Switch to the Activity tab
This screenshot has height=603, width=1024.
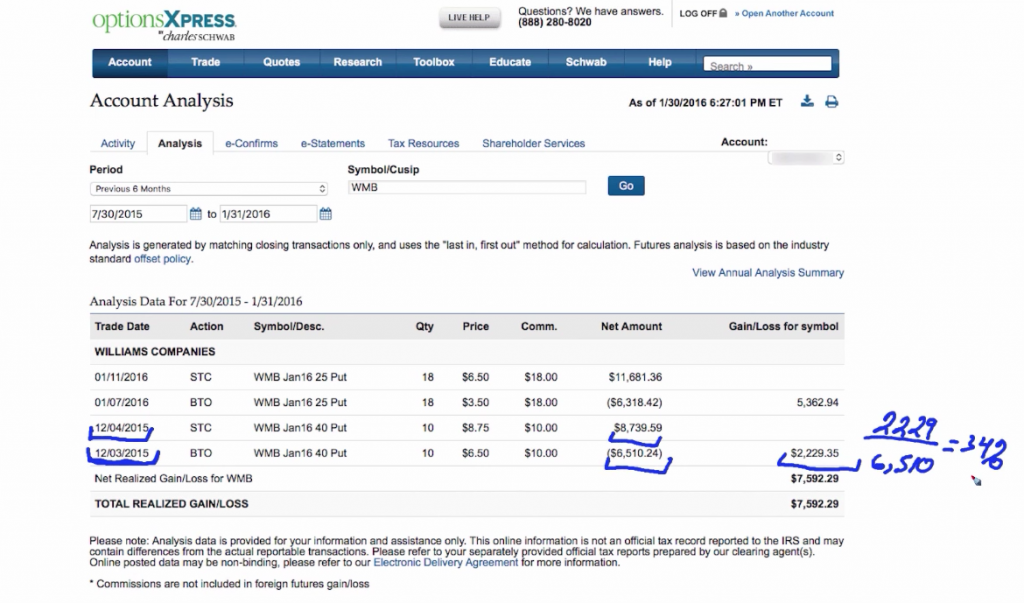[118, 143]
